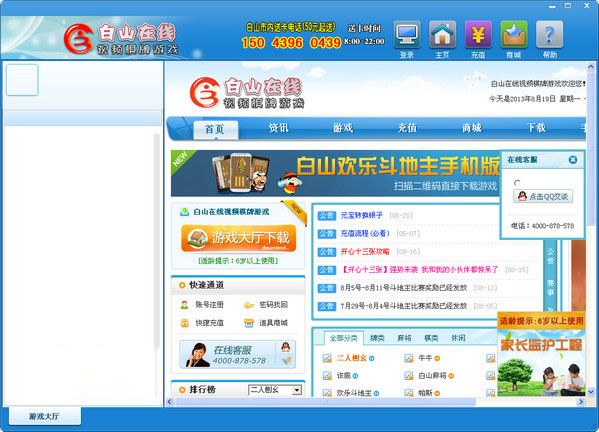Image resolution: width=599 pixels, height=432 pixels.
Task: Click the 密码找回 key icon
Action: coord(249,305)
